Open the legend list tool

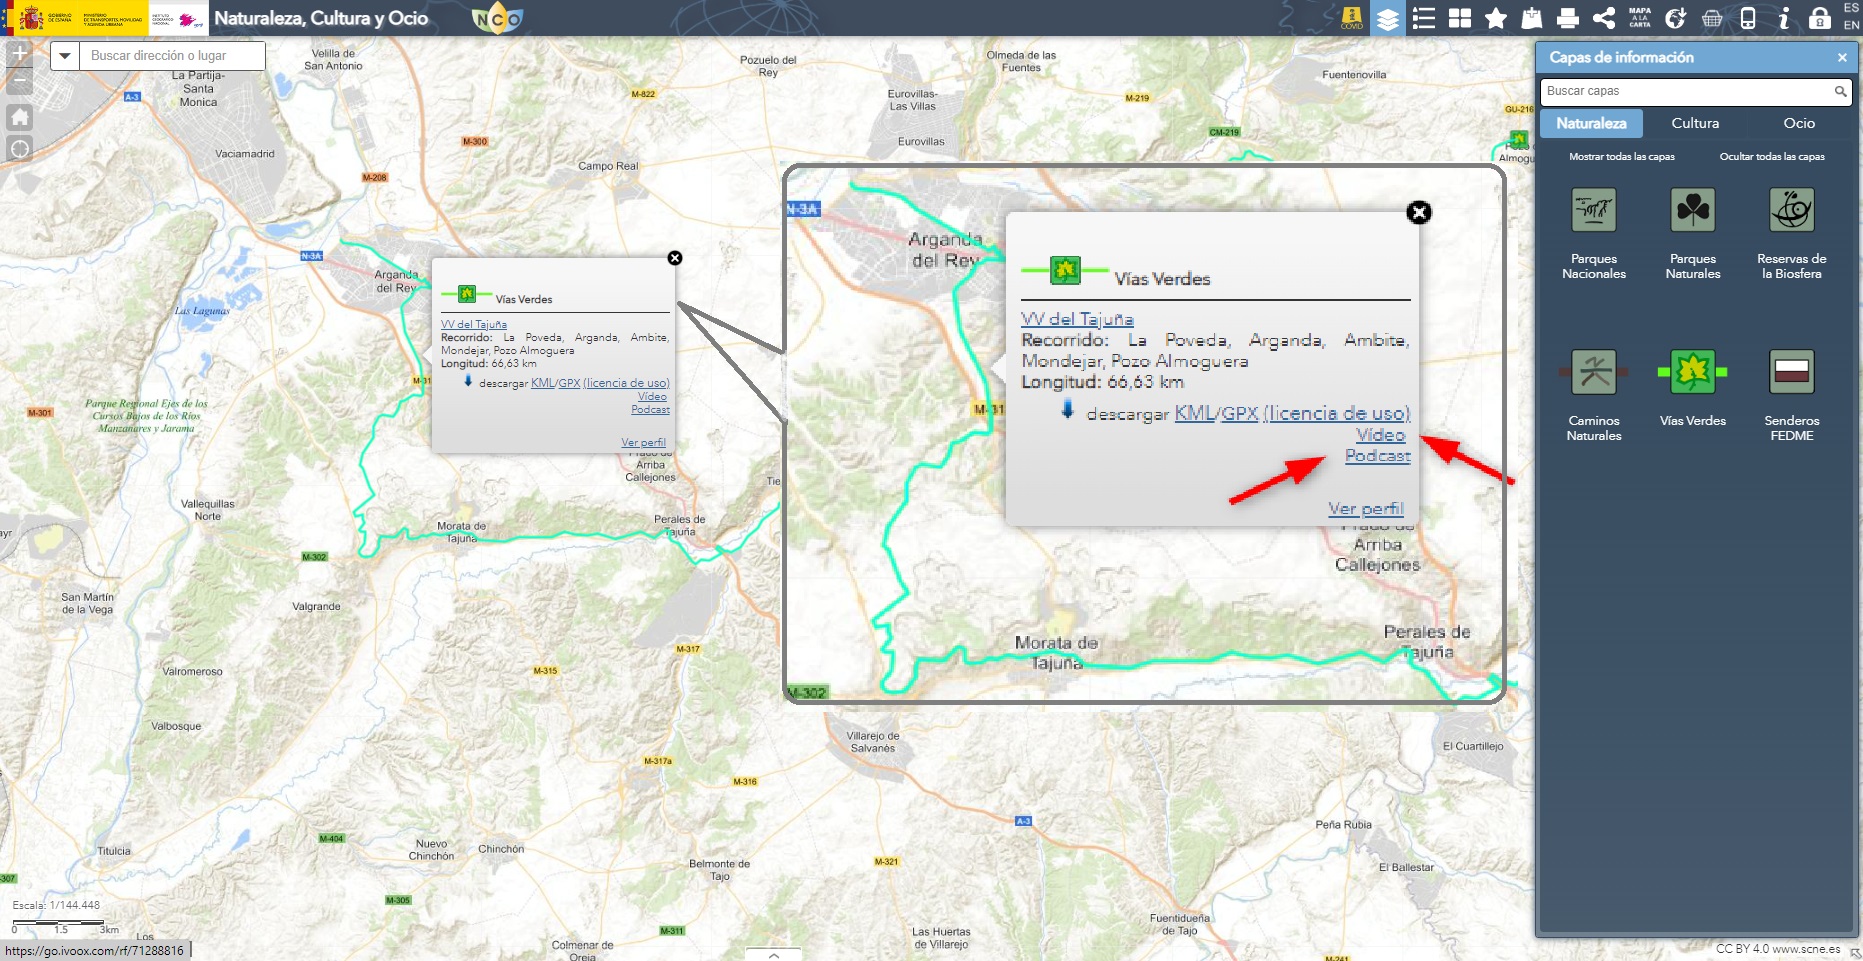(x=1423, y=18)
